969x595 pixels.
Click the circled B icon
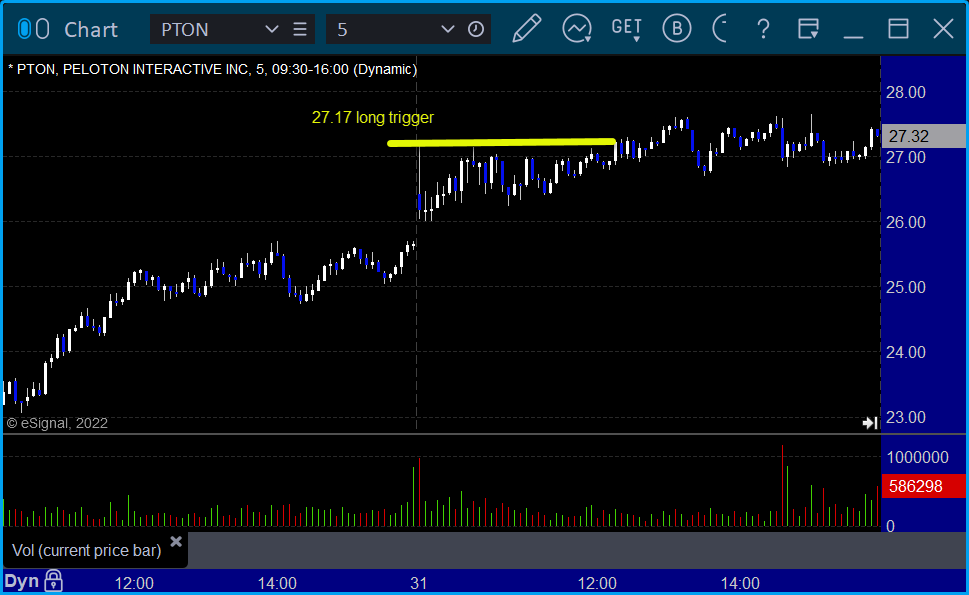[677, 29]
